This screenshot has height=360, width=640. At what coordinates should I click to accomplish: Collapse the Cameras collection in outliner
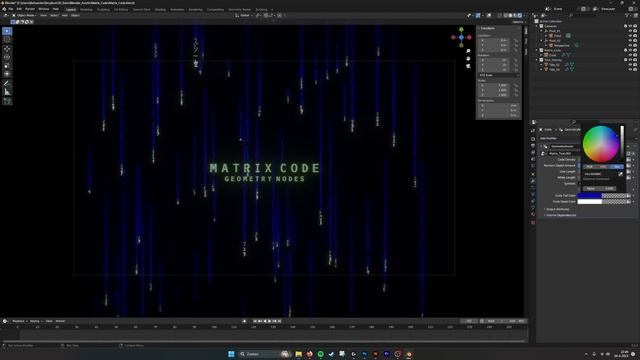point(537,26)
